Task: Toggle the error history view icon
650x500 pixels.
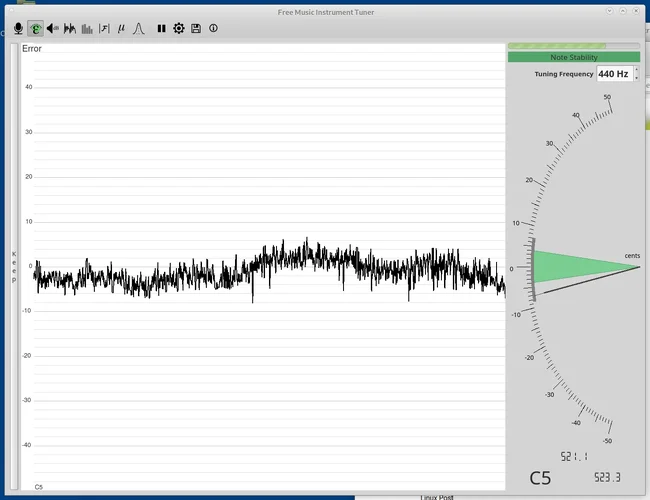Action: [x=35, y=28]
